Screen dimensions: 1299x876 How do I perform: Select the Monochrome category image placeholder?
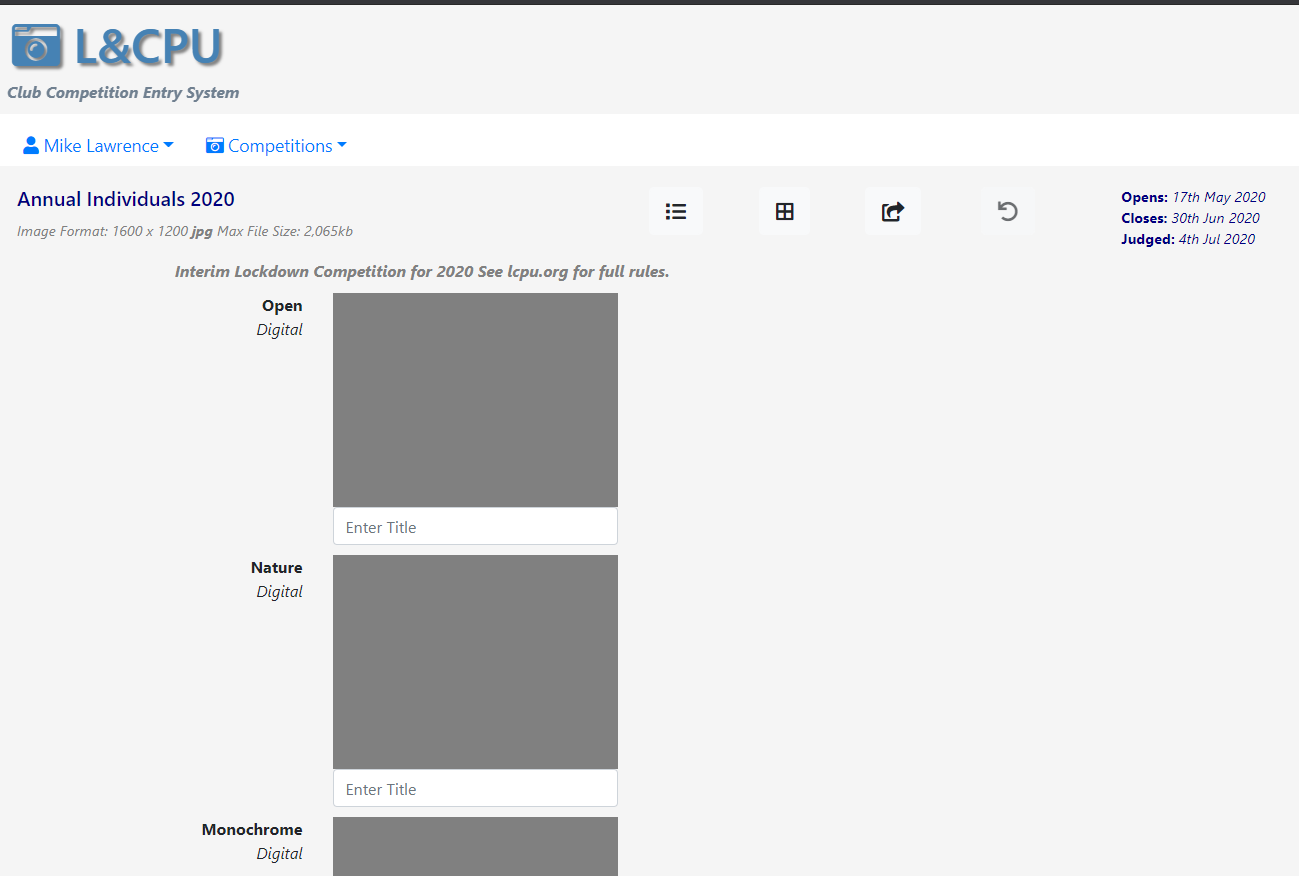coord(475,846)
